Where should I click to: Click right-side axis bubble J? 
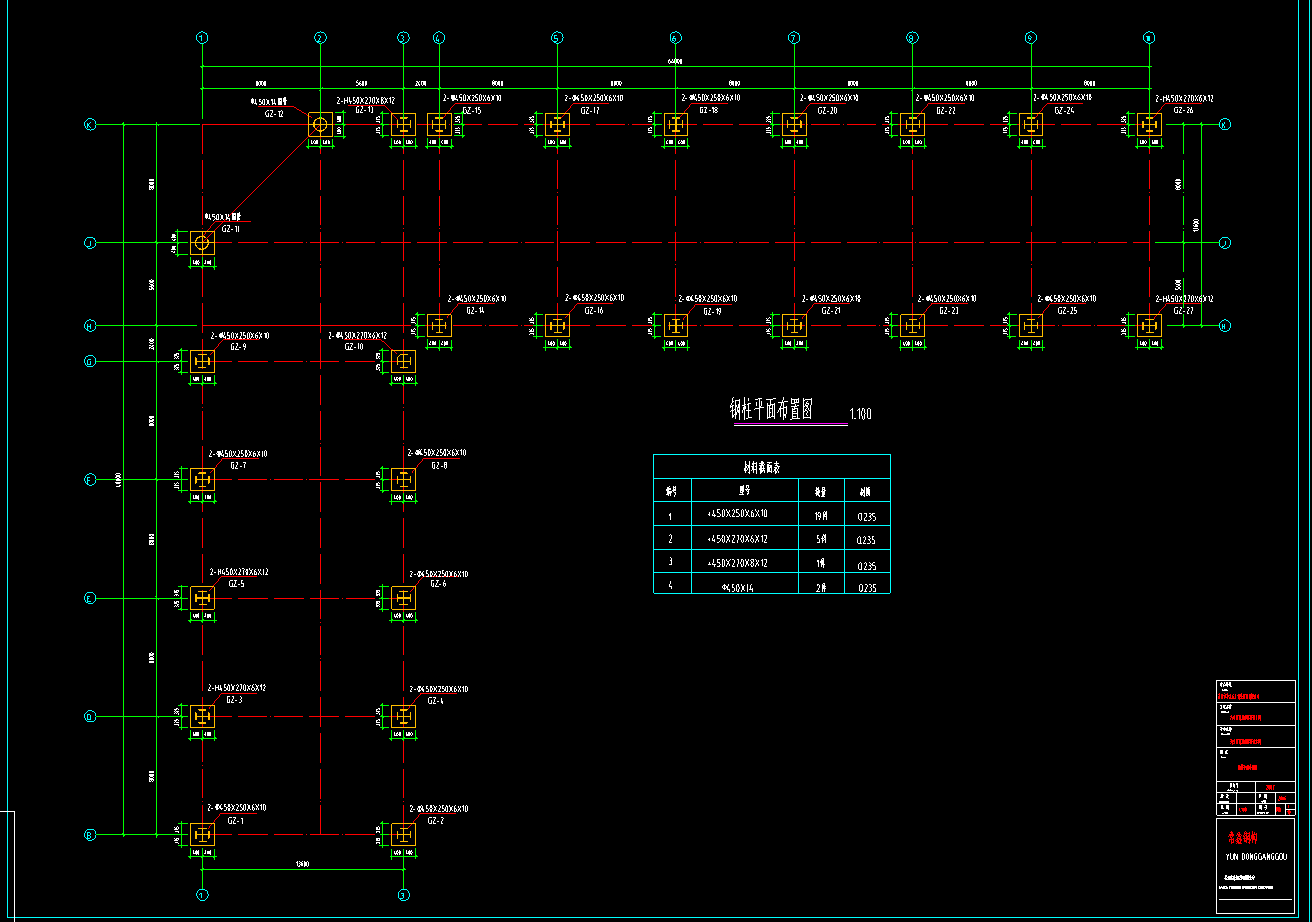1224,243
